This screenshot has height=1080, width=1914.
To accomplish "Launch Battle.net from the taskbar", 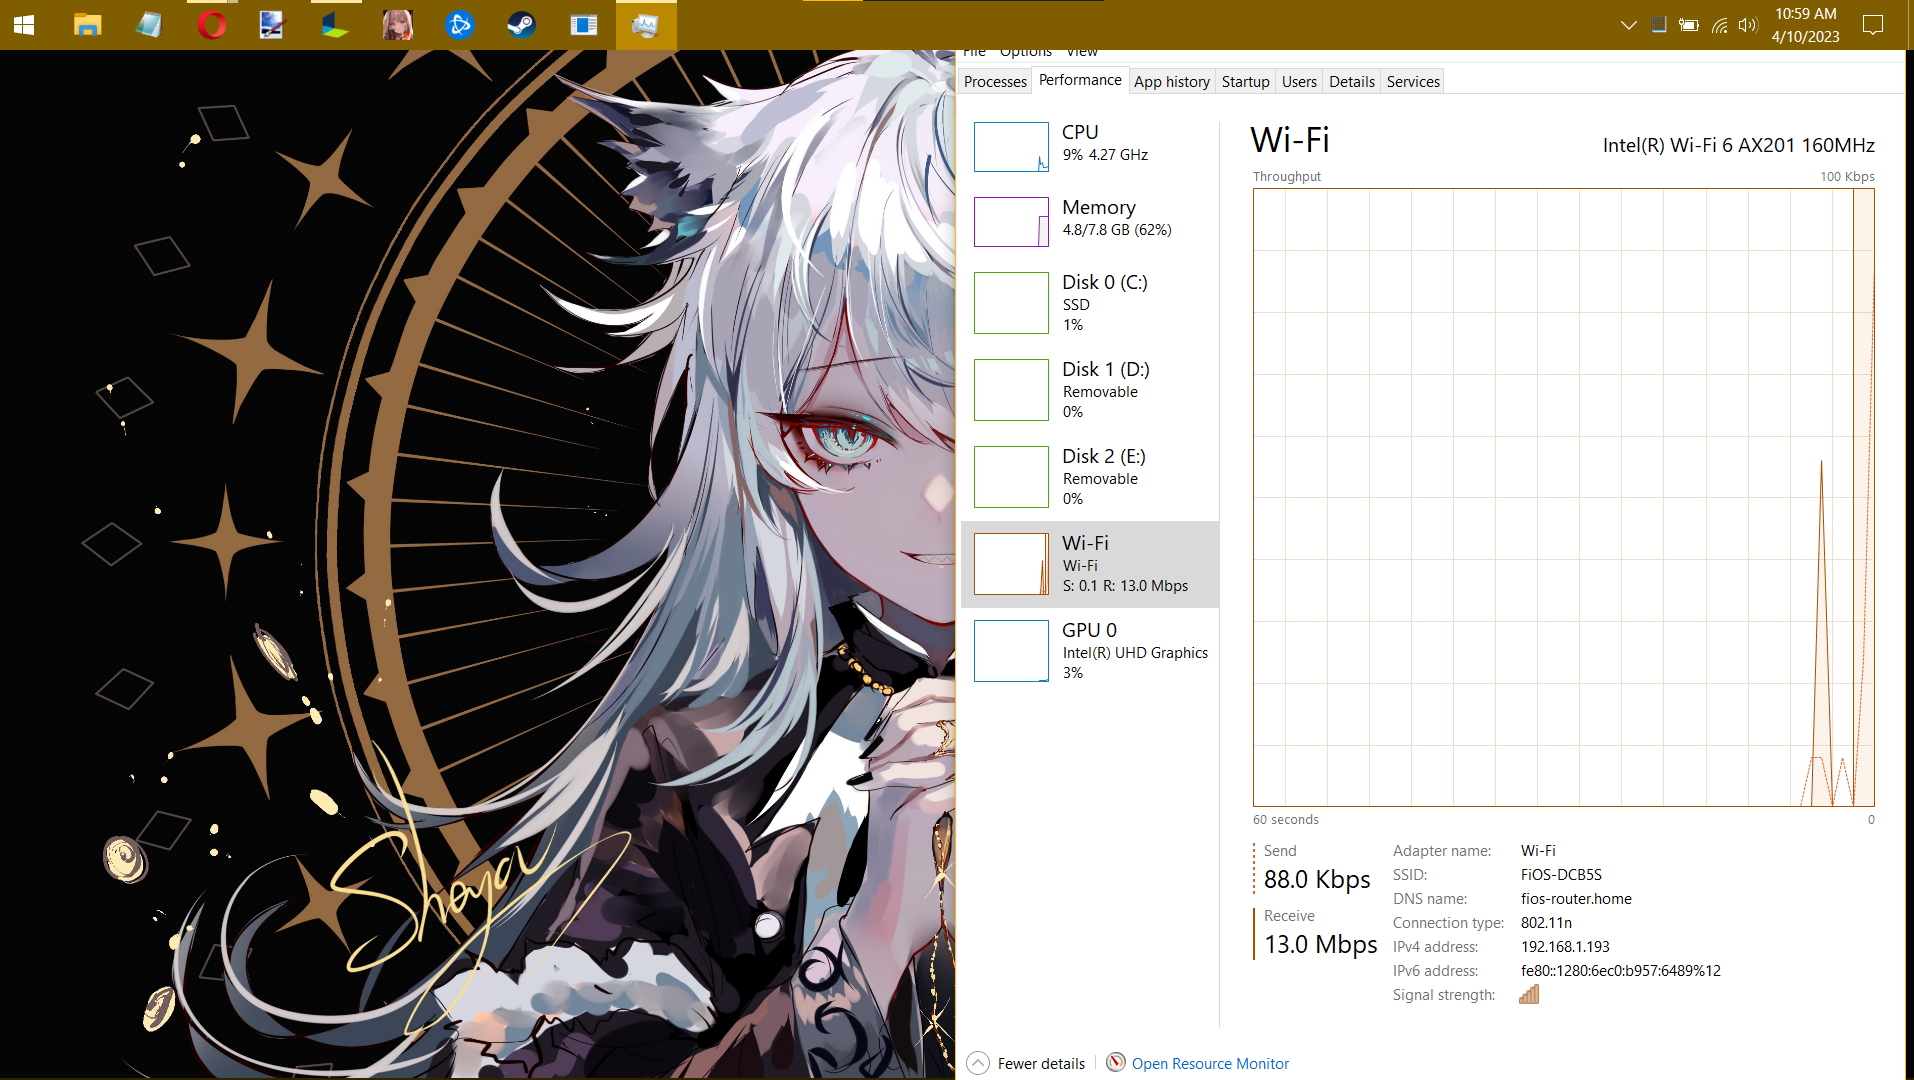I will pos(459,25).
